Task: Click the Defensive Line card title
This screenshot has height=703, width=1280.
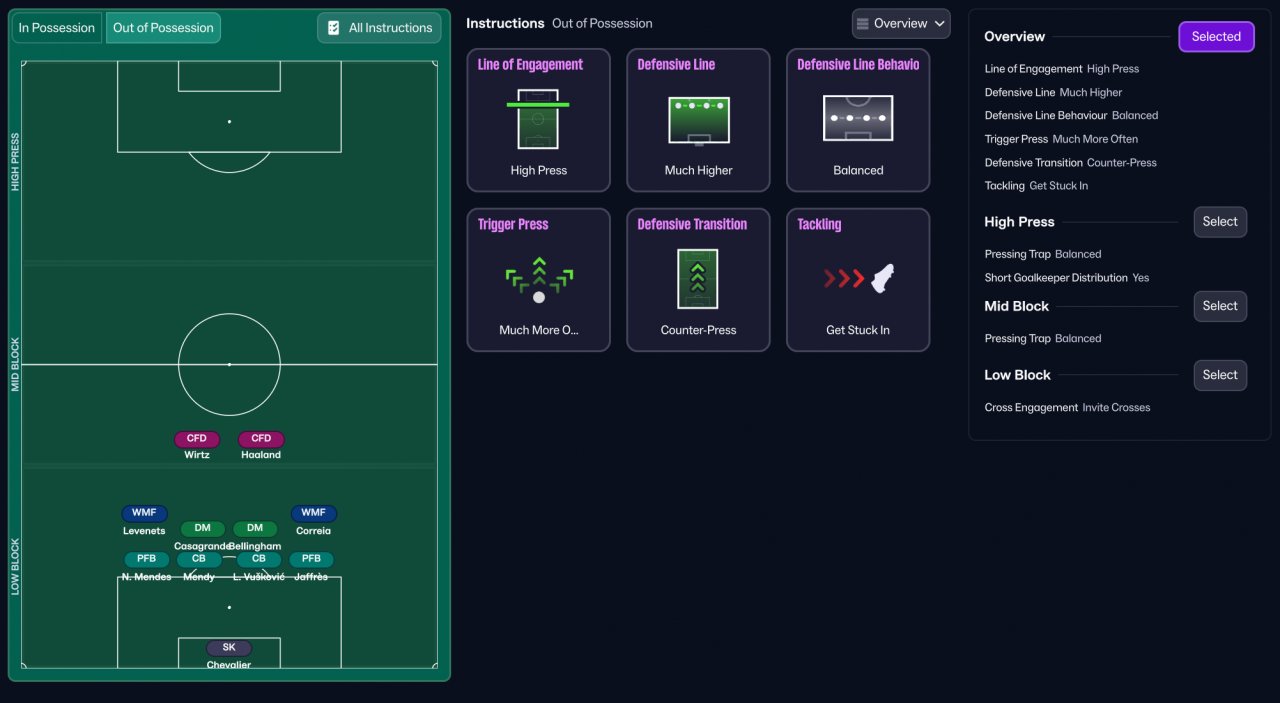Action: click(676, 65)
